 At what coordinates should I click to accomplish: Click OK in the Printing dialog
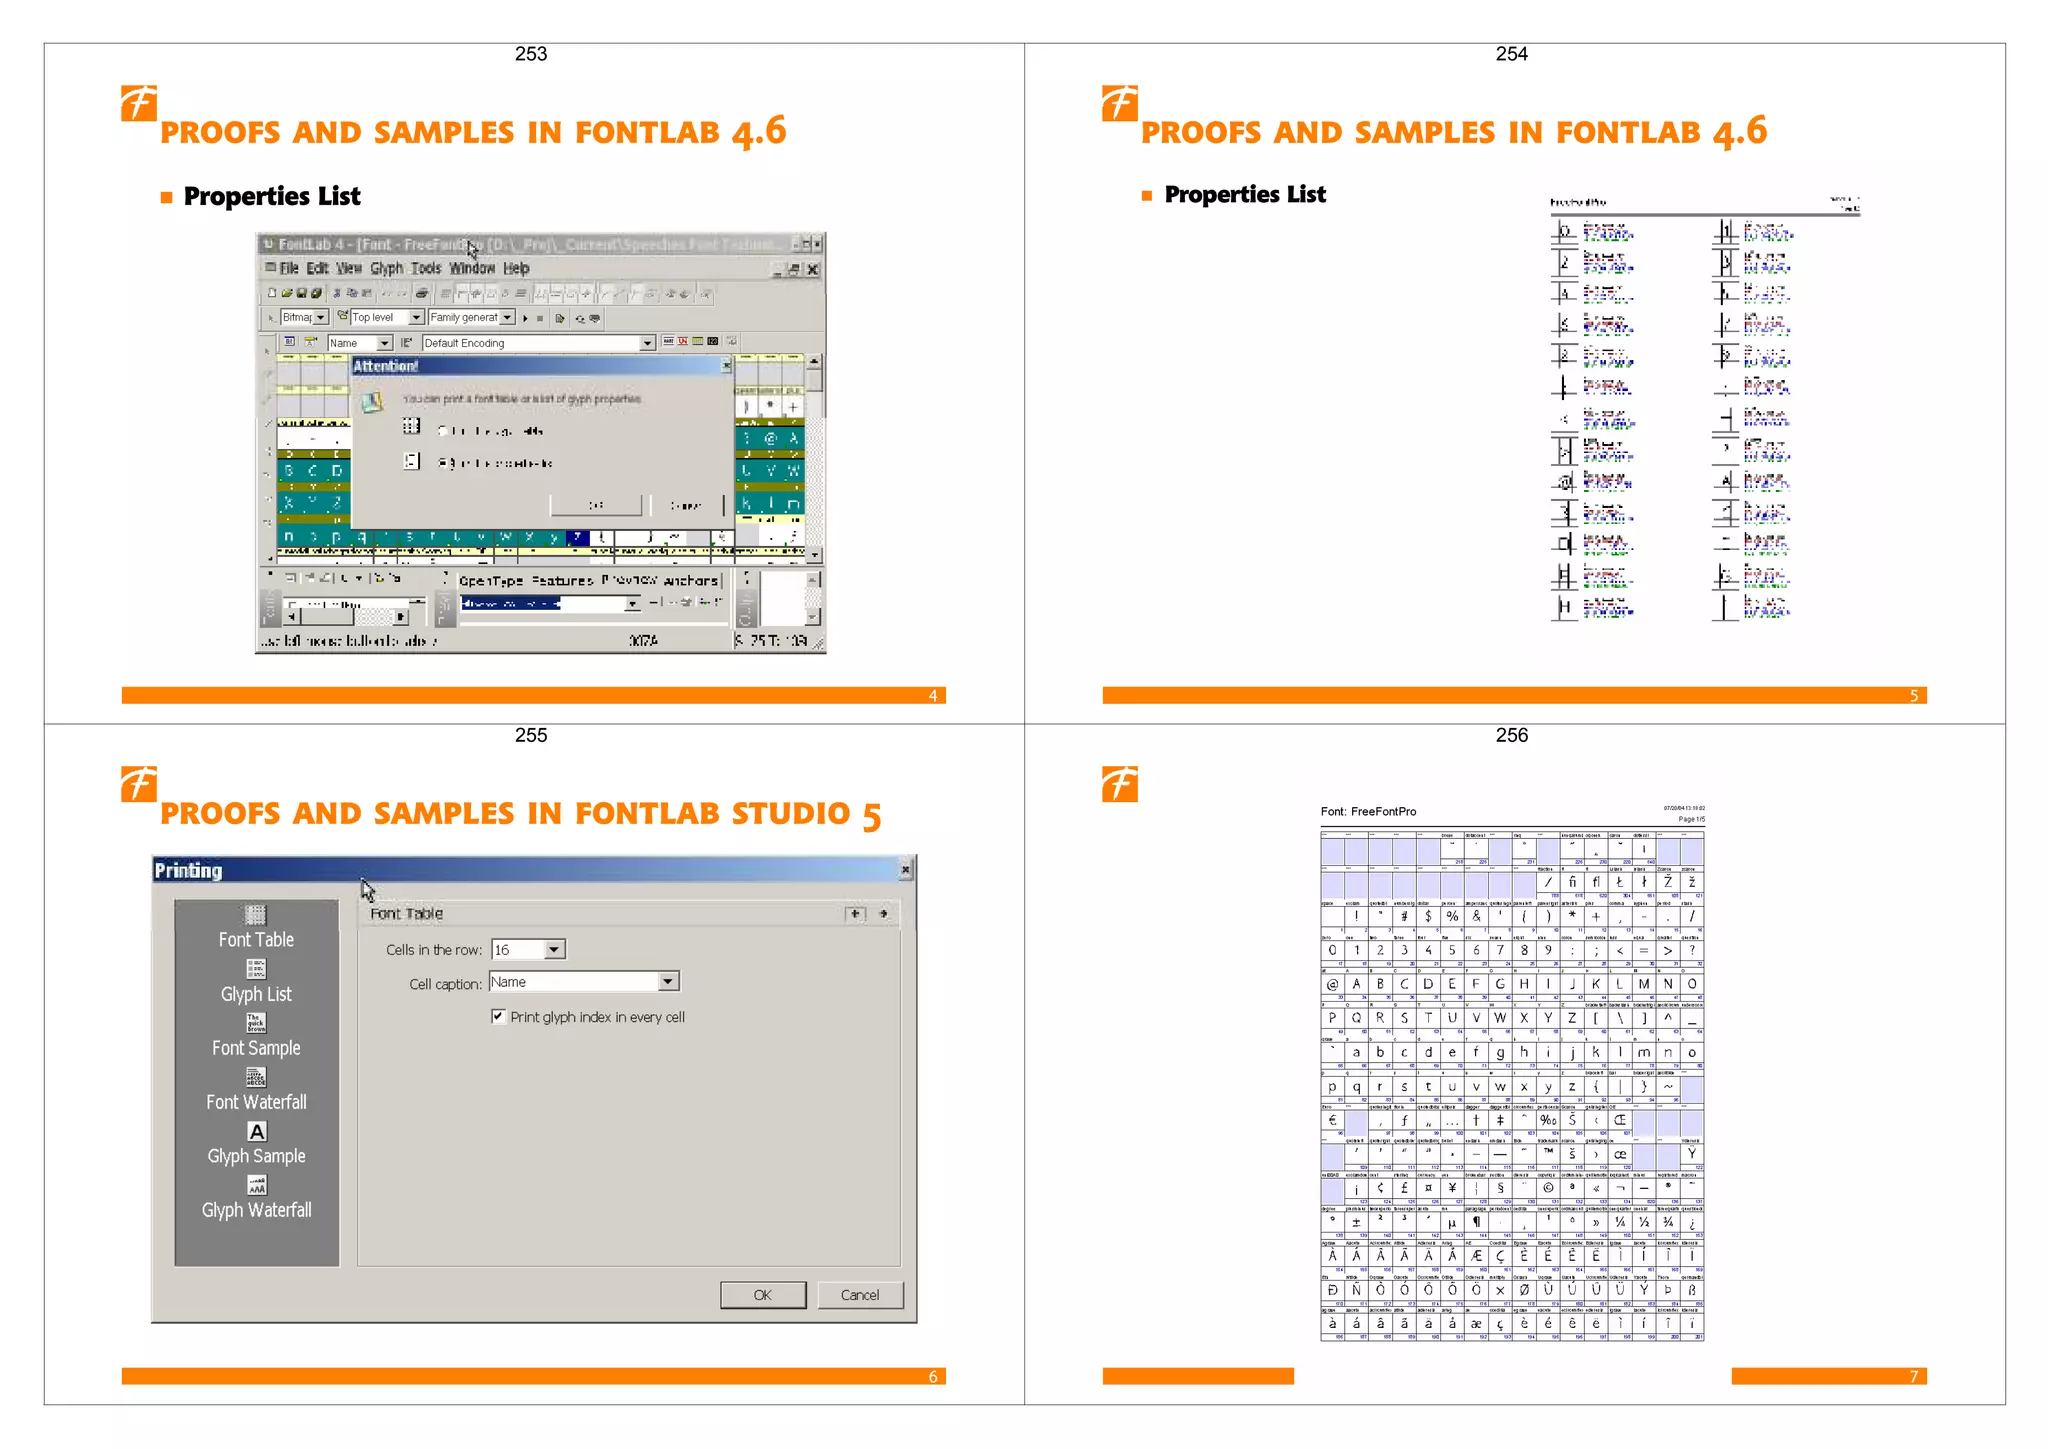coord(762,1294)
